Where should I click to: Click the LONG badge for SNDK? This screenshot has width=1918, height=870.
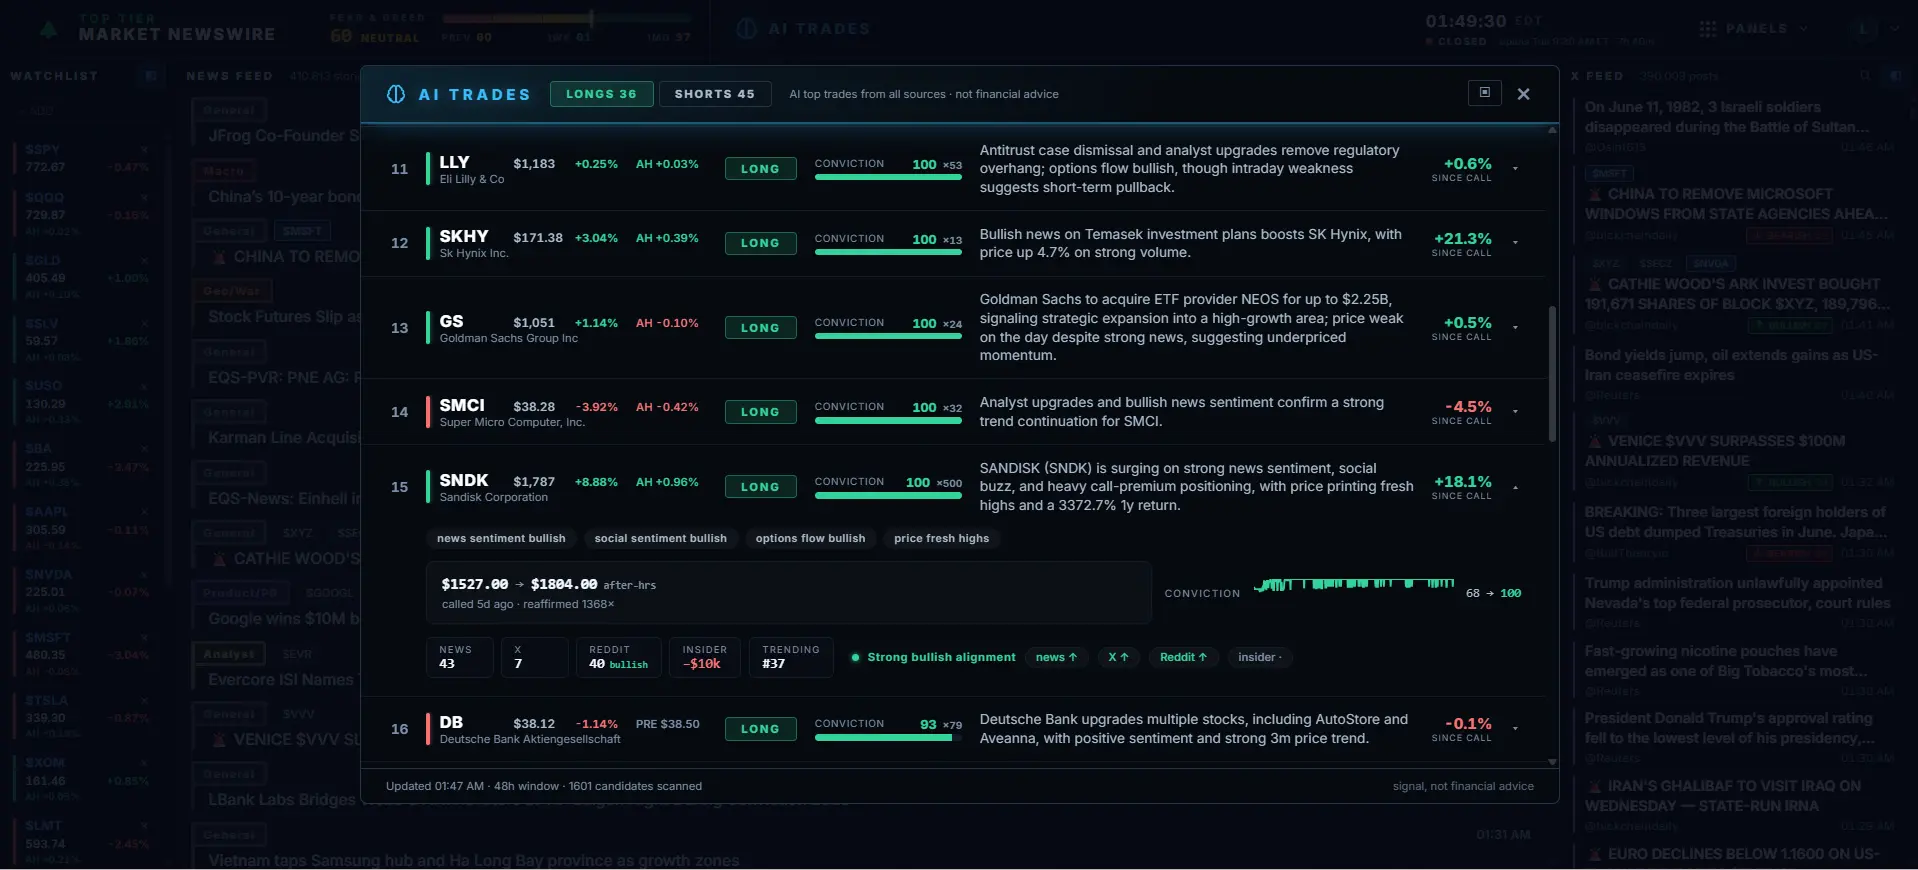(x=760, y=487)
